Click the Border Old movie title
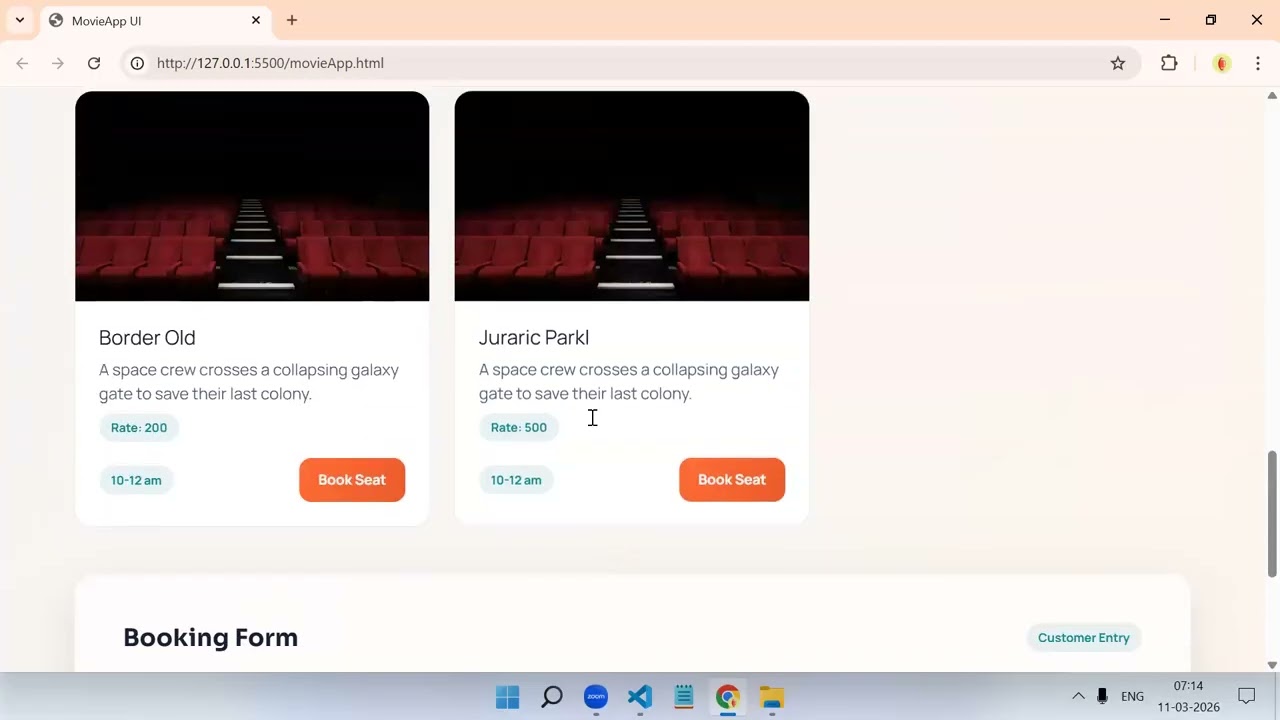This screenshot has height=720, width=1280. tap(147, 338)
